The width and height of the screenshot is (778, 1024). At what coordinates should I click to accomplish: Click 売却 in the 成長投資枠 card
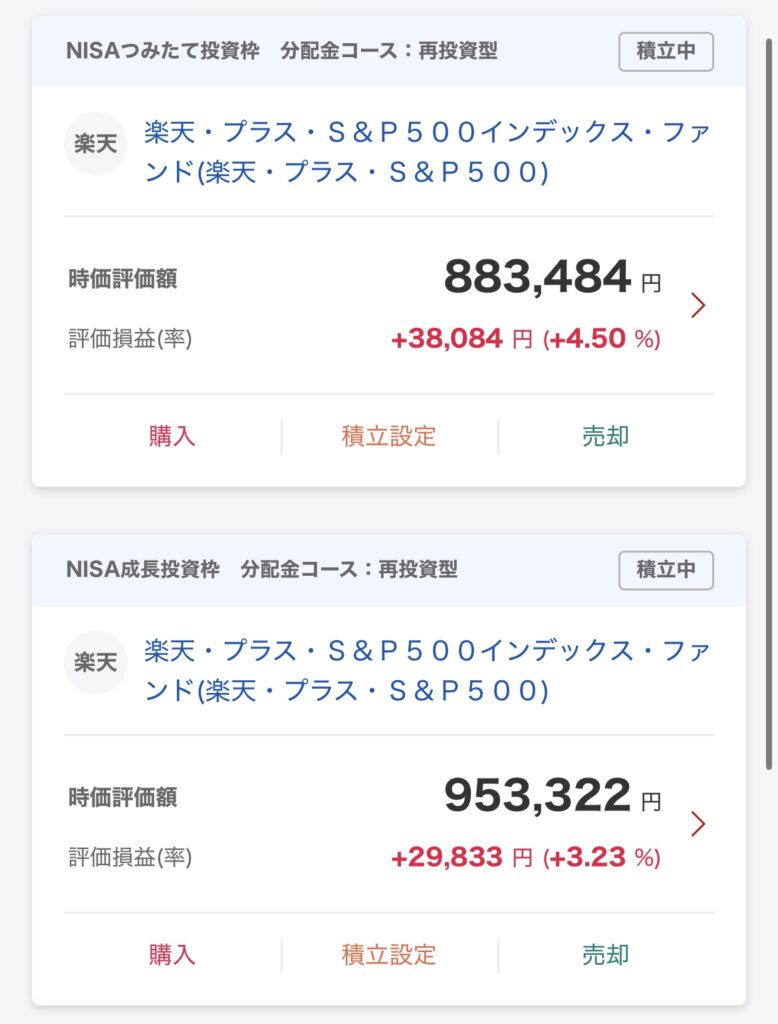click(x=606, y=955)
